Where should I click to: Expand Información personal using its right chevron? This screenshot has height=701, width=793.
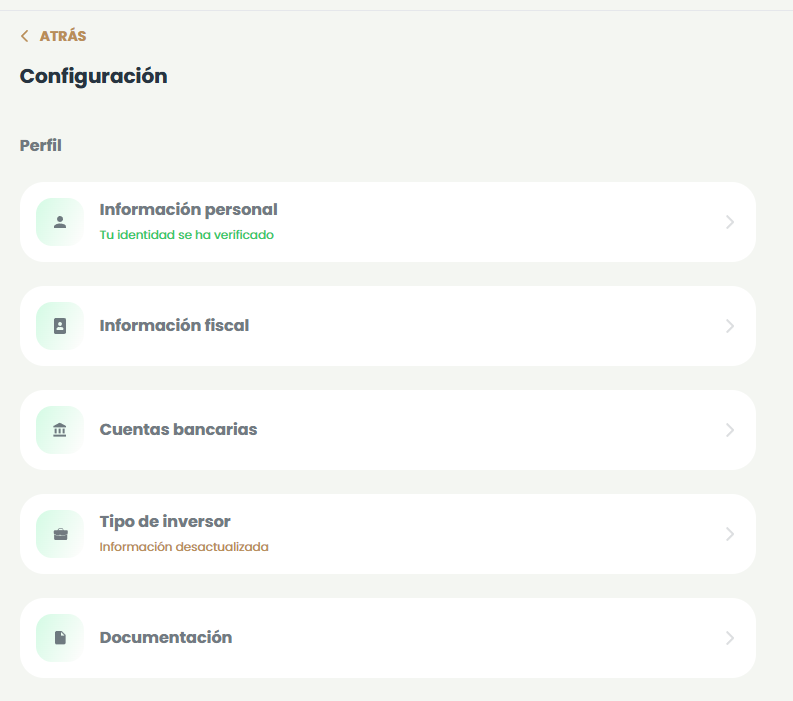pyautogui.click(x=730, y=222)
